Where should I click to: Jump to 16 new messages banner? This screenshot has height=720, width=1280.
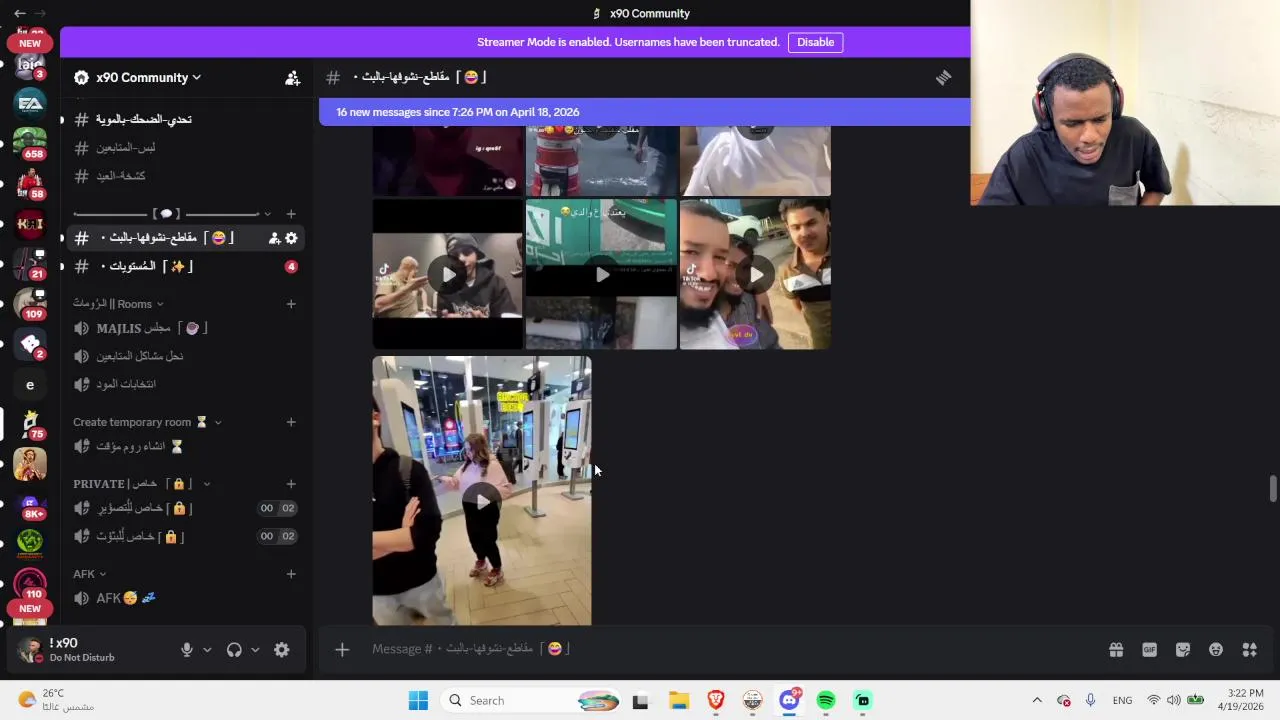(x=644, y=112)
